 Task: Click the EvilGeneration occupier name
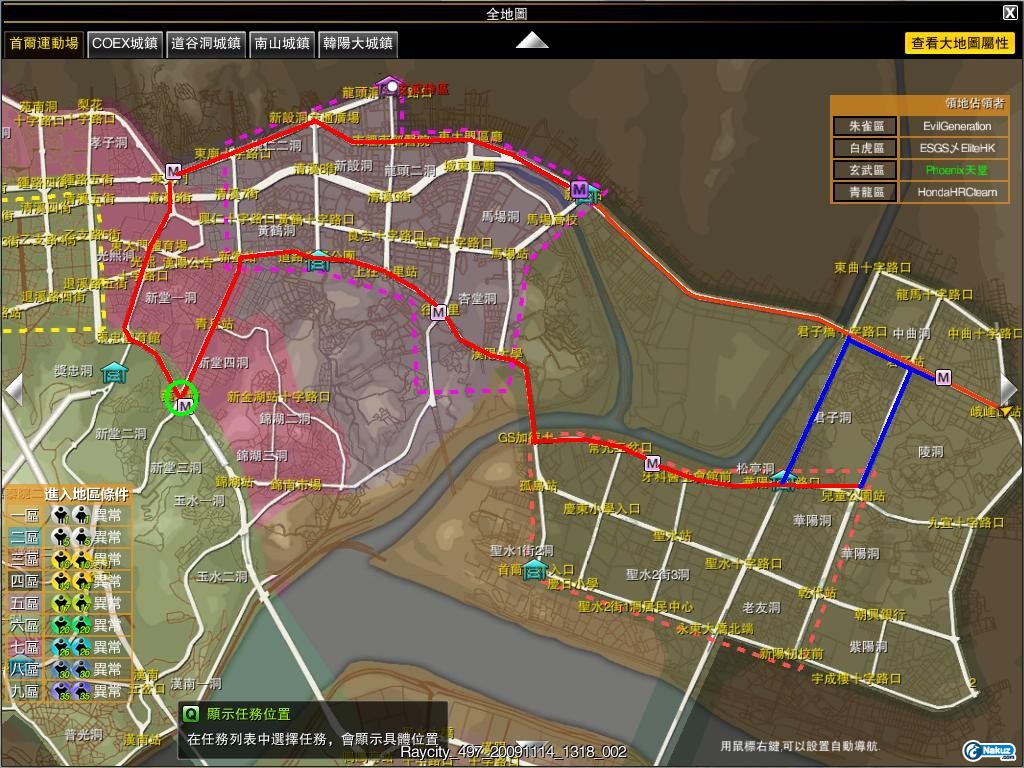(x=956, y=126)
